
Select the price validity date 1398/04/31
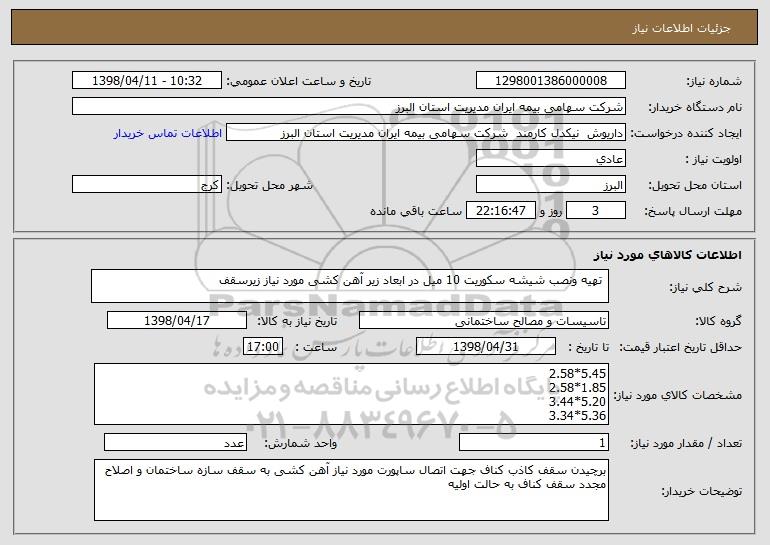point(486,346)
